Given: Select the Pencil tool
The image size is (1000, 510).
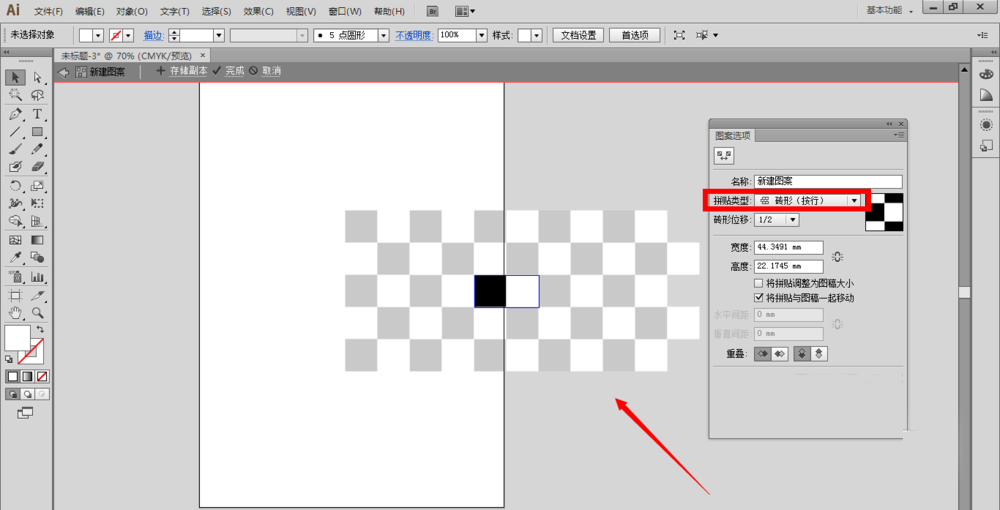Looking at the screenshot, I should click(38, 149).
